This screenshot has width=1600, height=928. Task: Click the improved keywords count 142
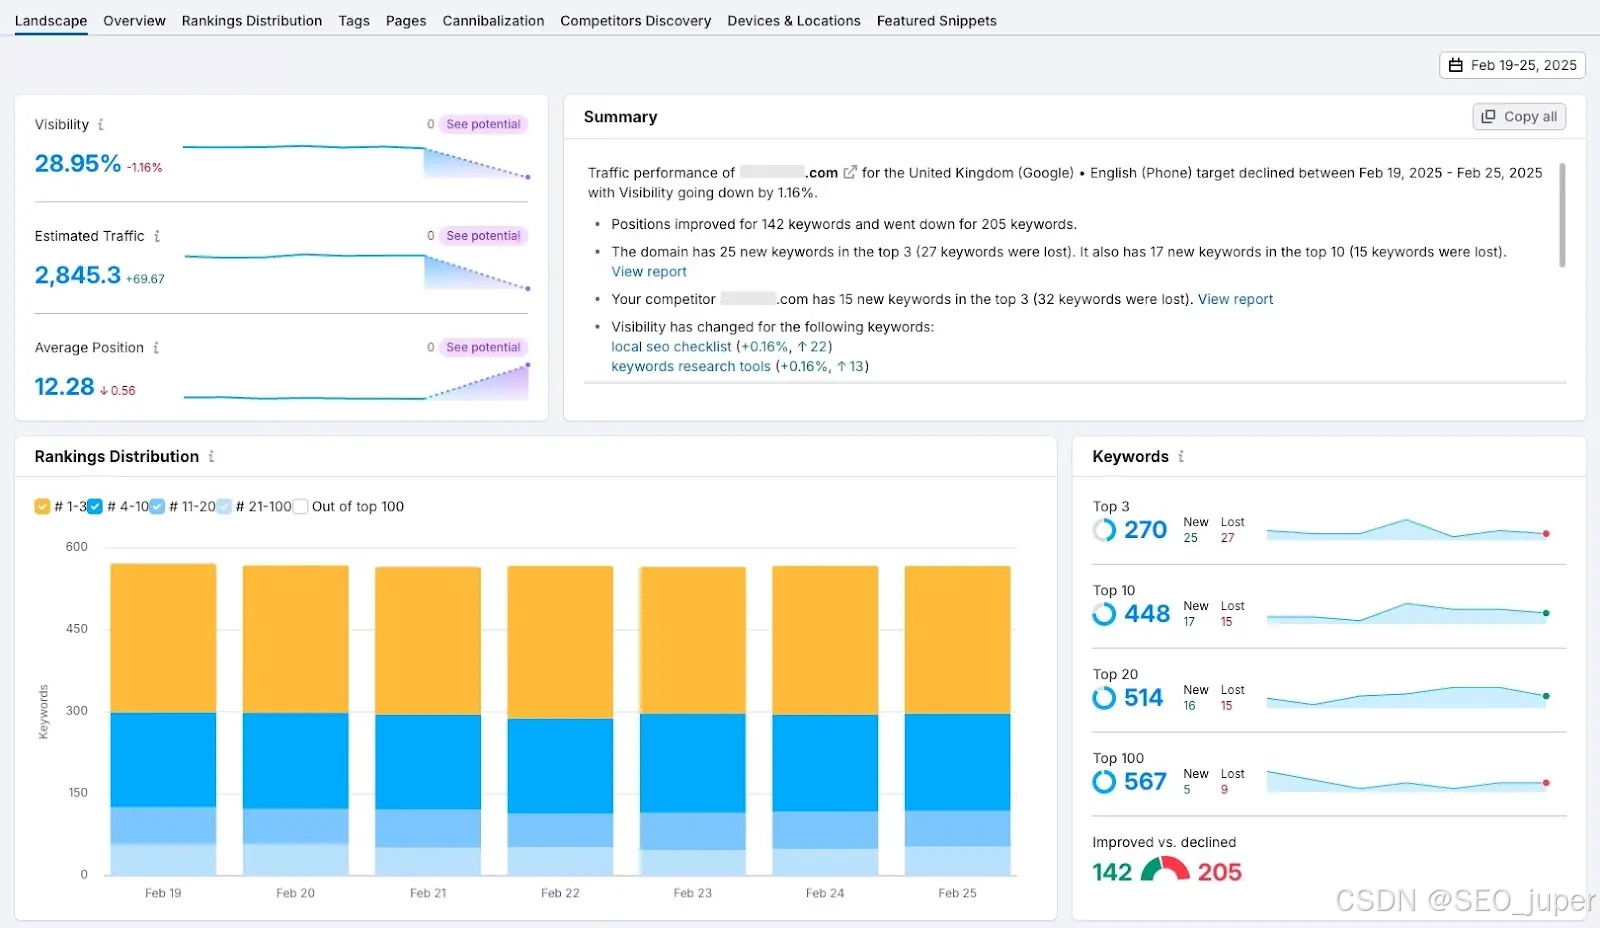click(x=1112, y=872)
